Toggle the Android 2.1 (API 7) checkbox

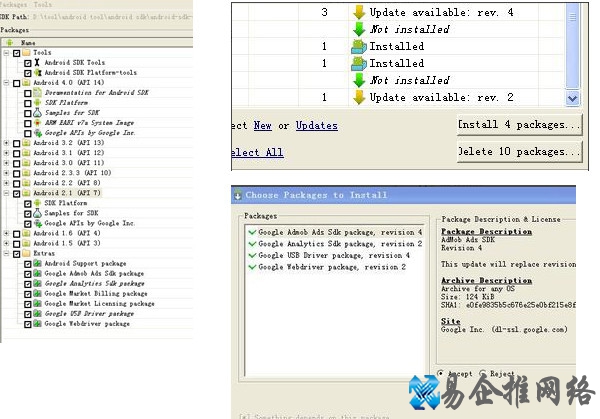[16, 193]
